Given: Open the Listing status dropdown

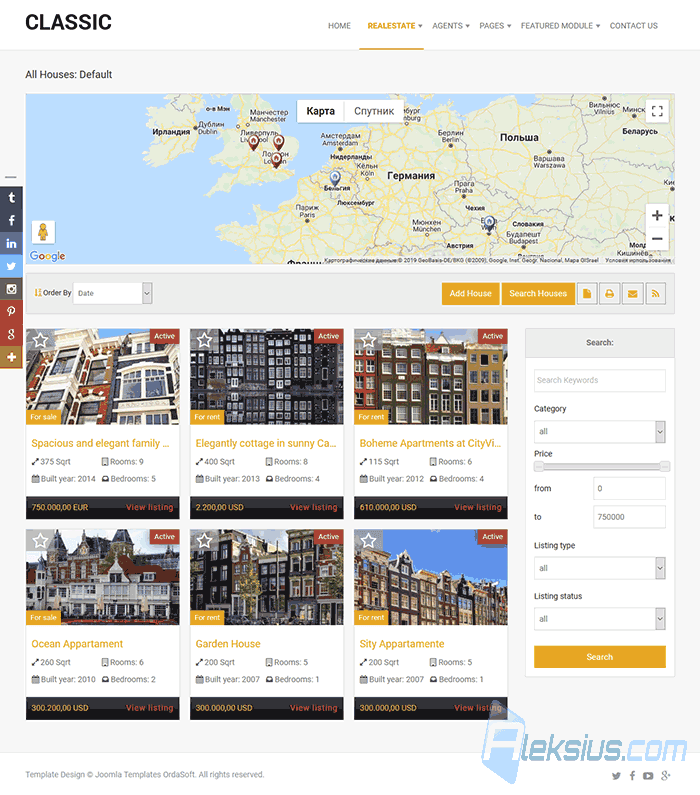Looking at the screenshot, I should coord(599,619).
